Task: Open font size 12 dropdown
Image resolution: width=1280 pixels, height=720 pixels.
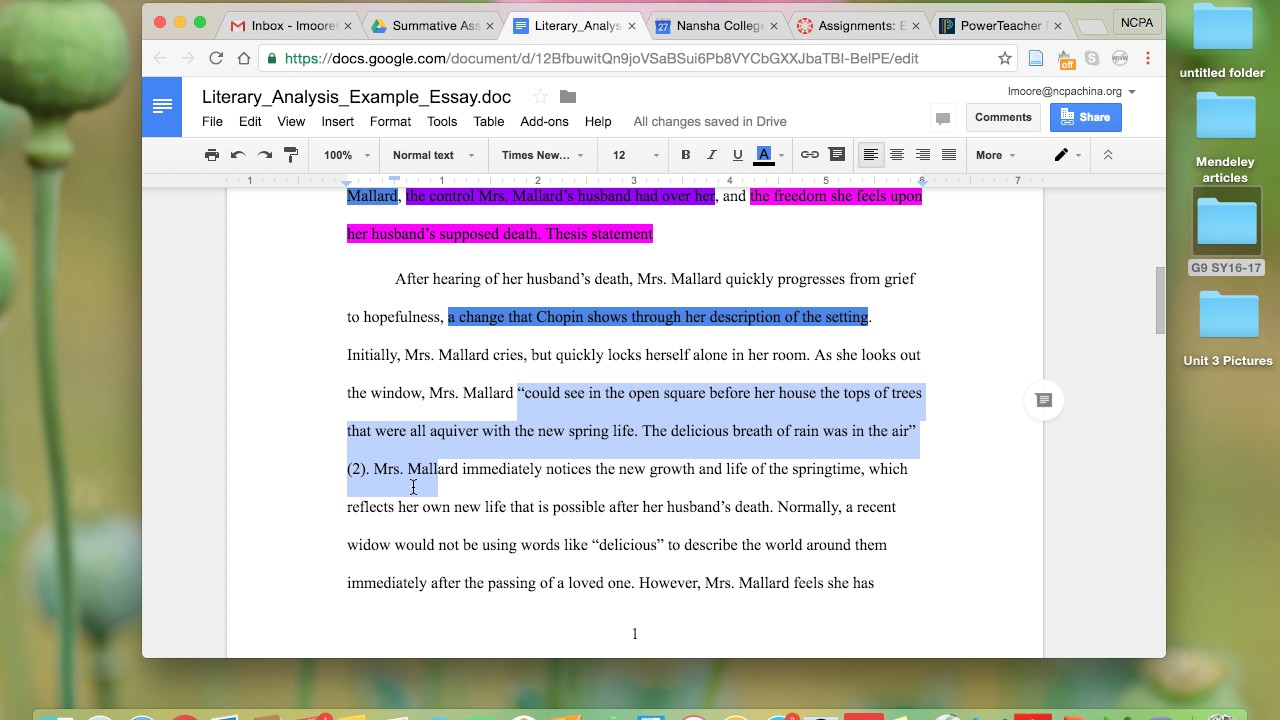Action: point(635,155)
